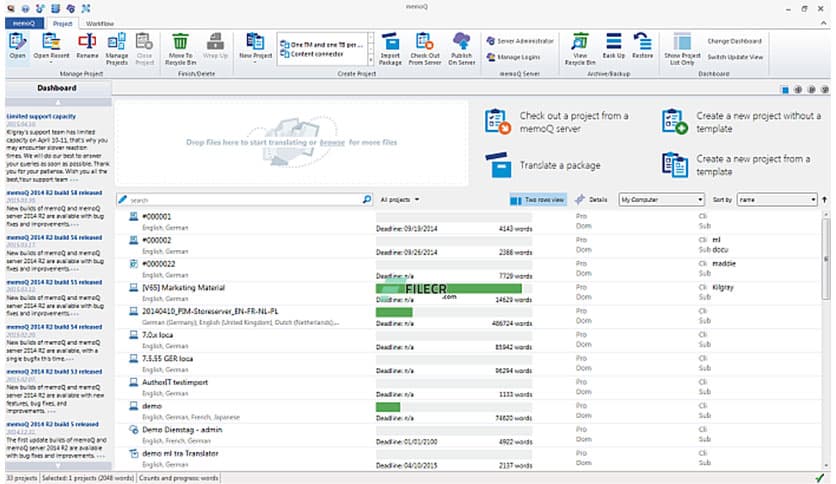Open Manage Logins
This screenshot has height=484, width=836.
click(x=513, y=57)
